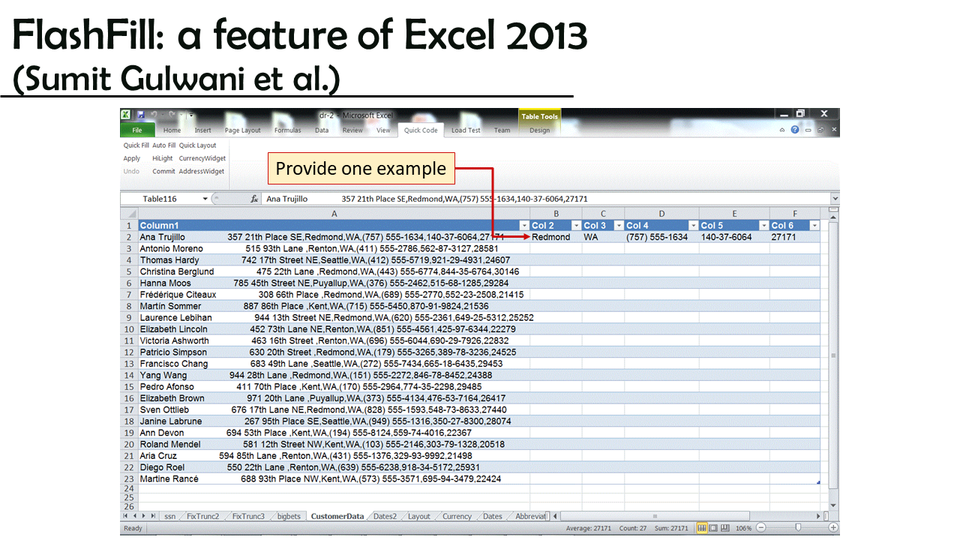Open the Col 2 filter dropdown

tap(575, 226)
